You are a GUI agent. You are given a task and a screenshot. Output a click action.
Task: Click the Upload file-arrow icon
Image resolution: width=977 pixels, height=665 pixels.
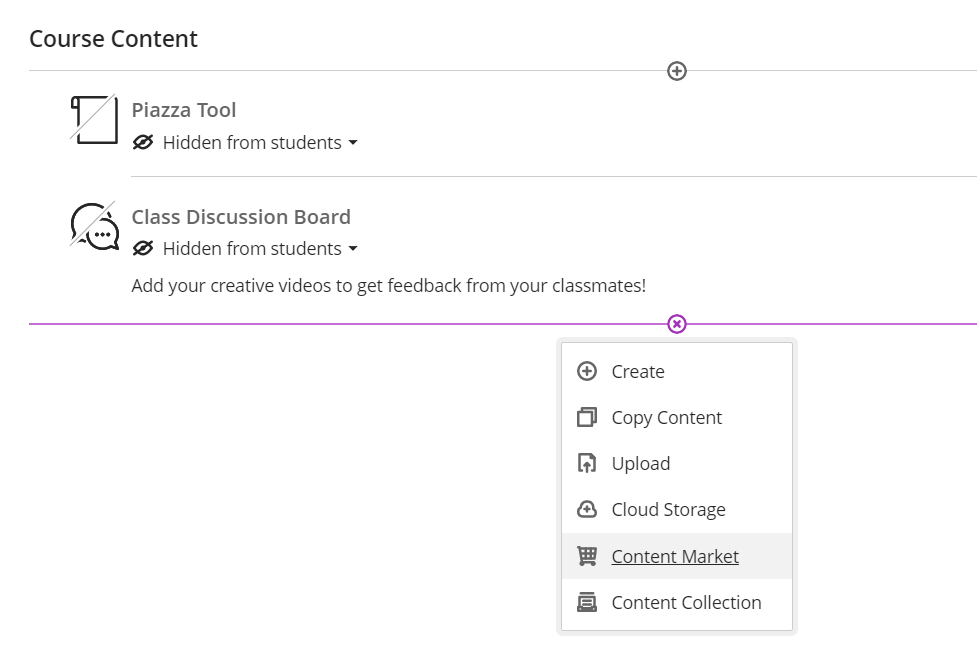587,463
